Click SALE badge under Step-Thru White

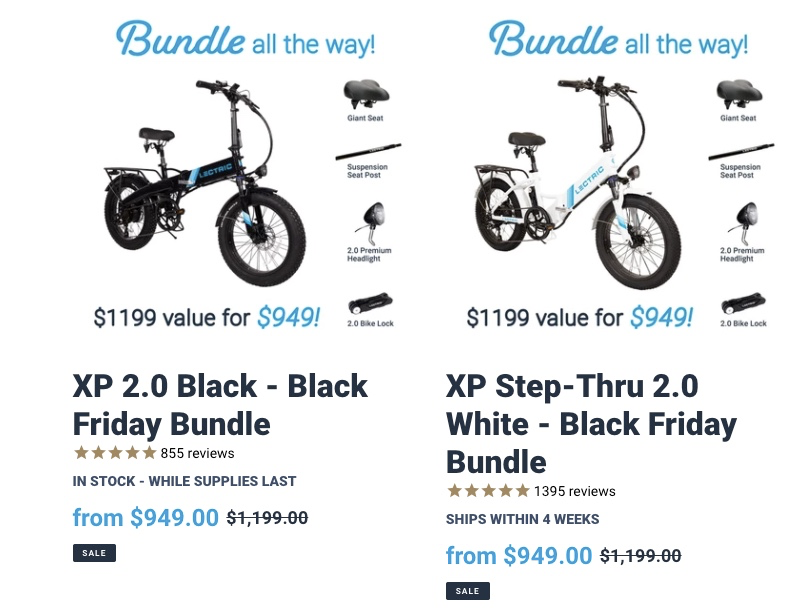(467, 590)
